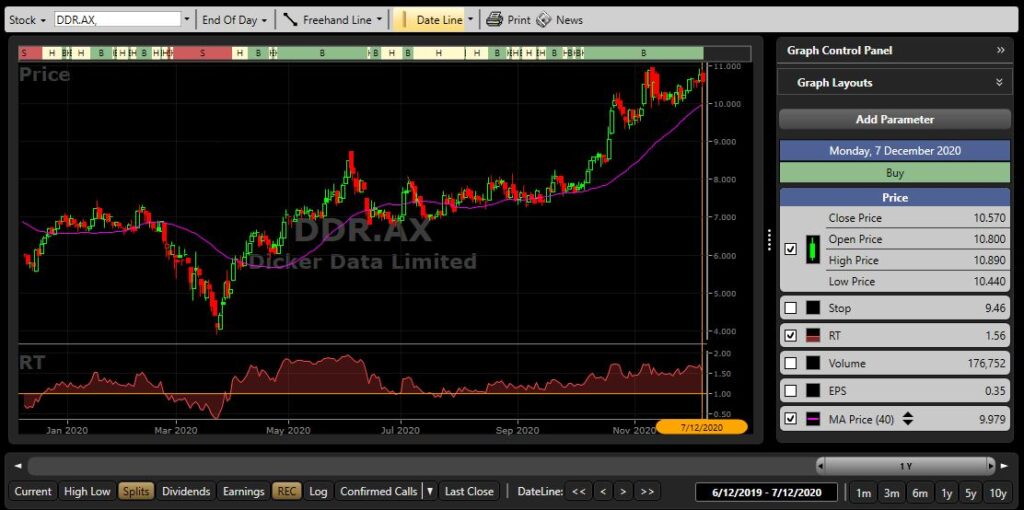
Task: Uncheck the RT parameter checkbox
Action: tap(791, 336)
